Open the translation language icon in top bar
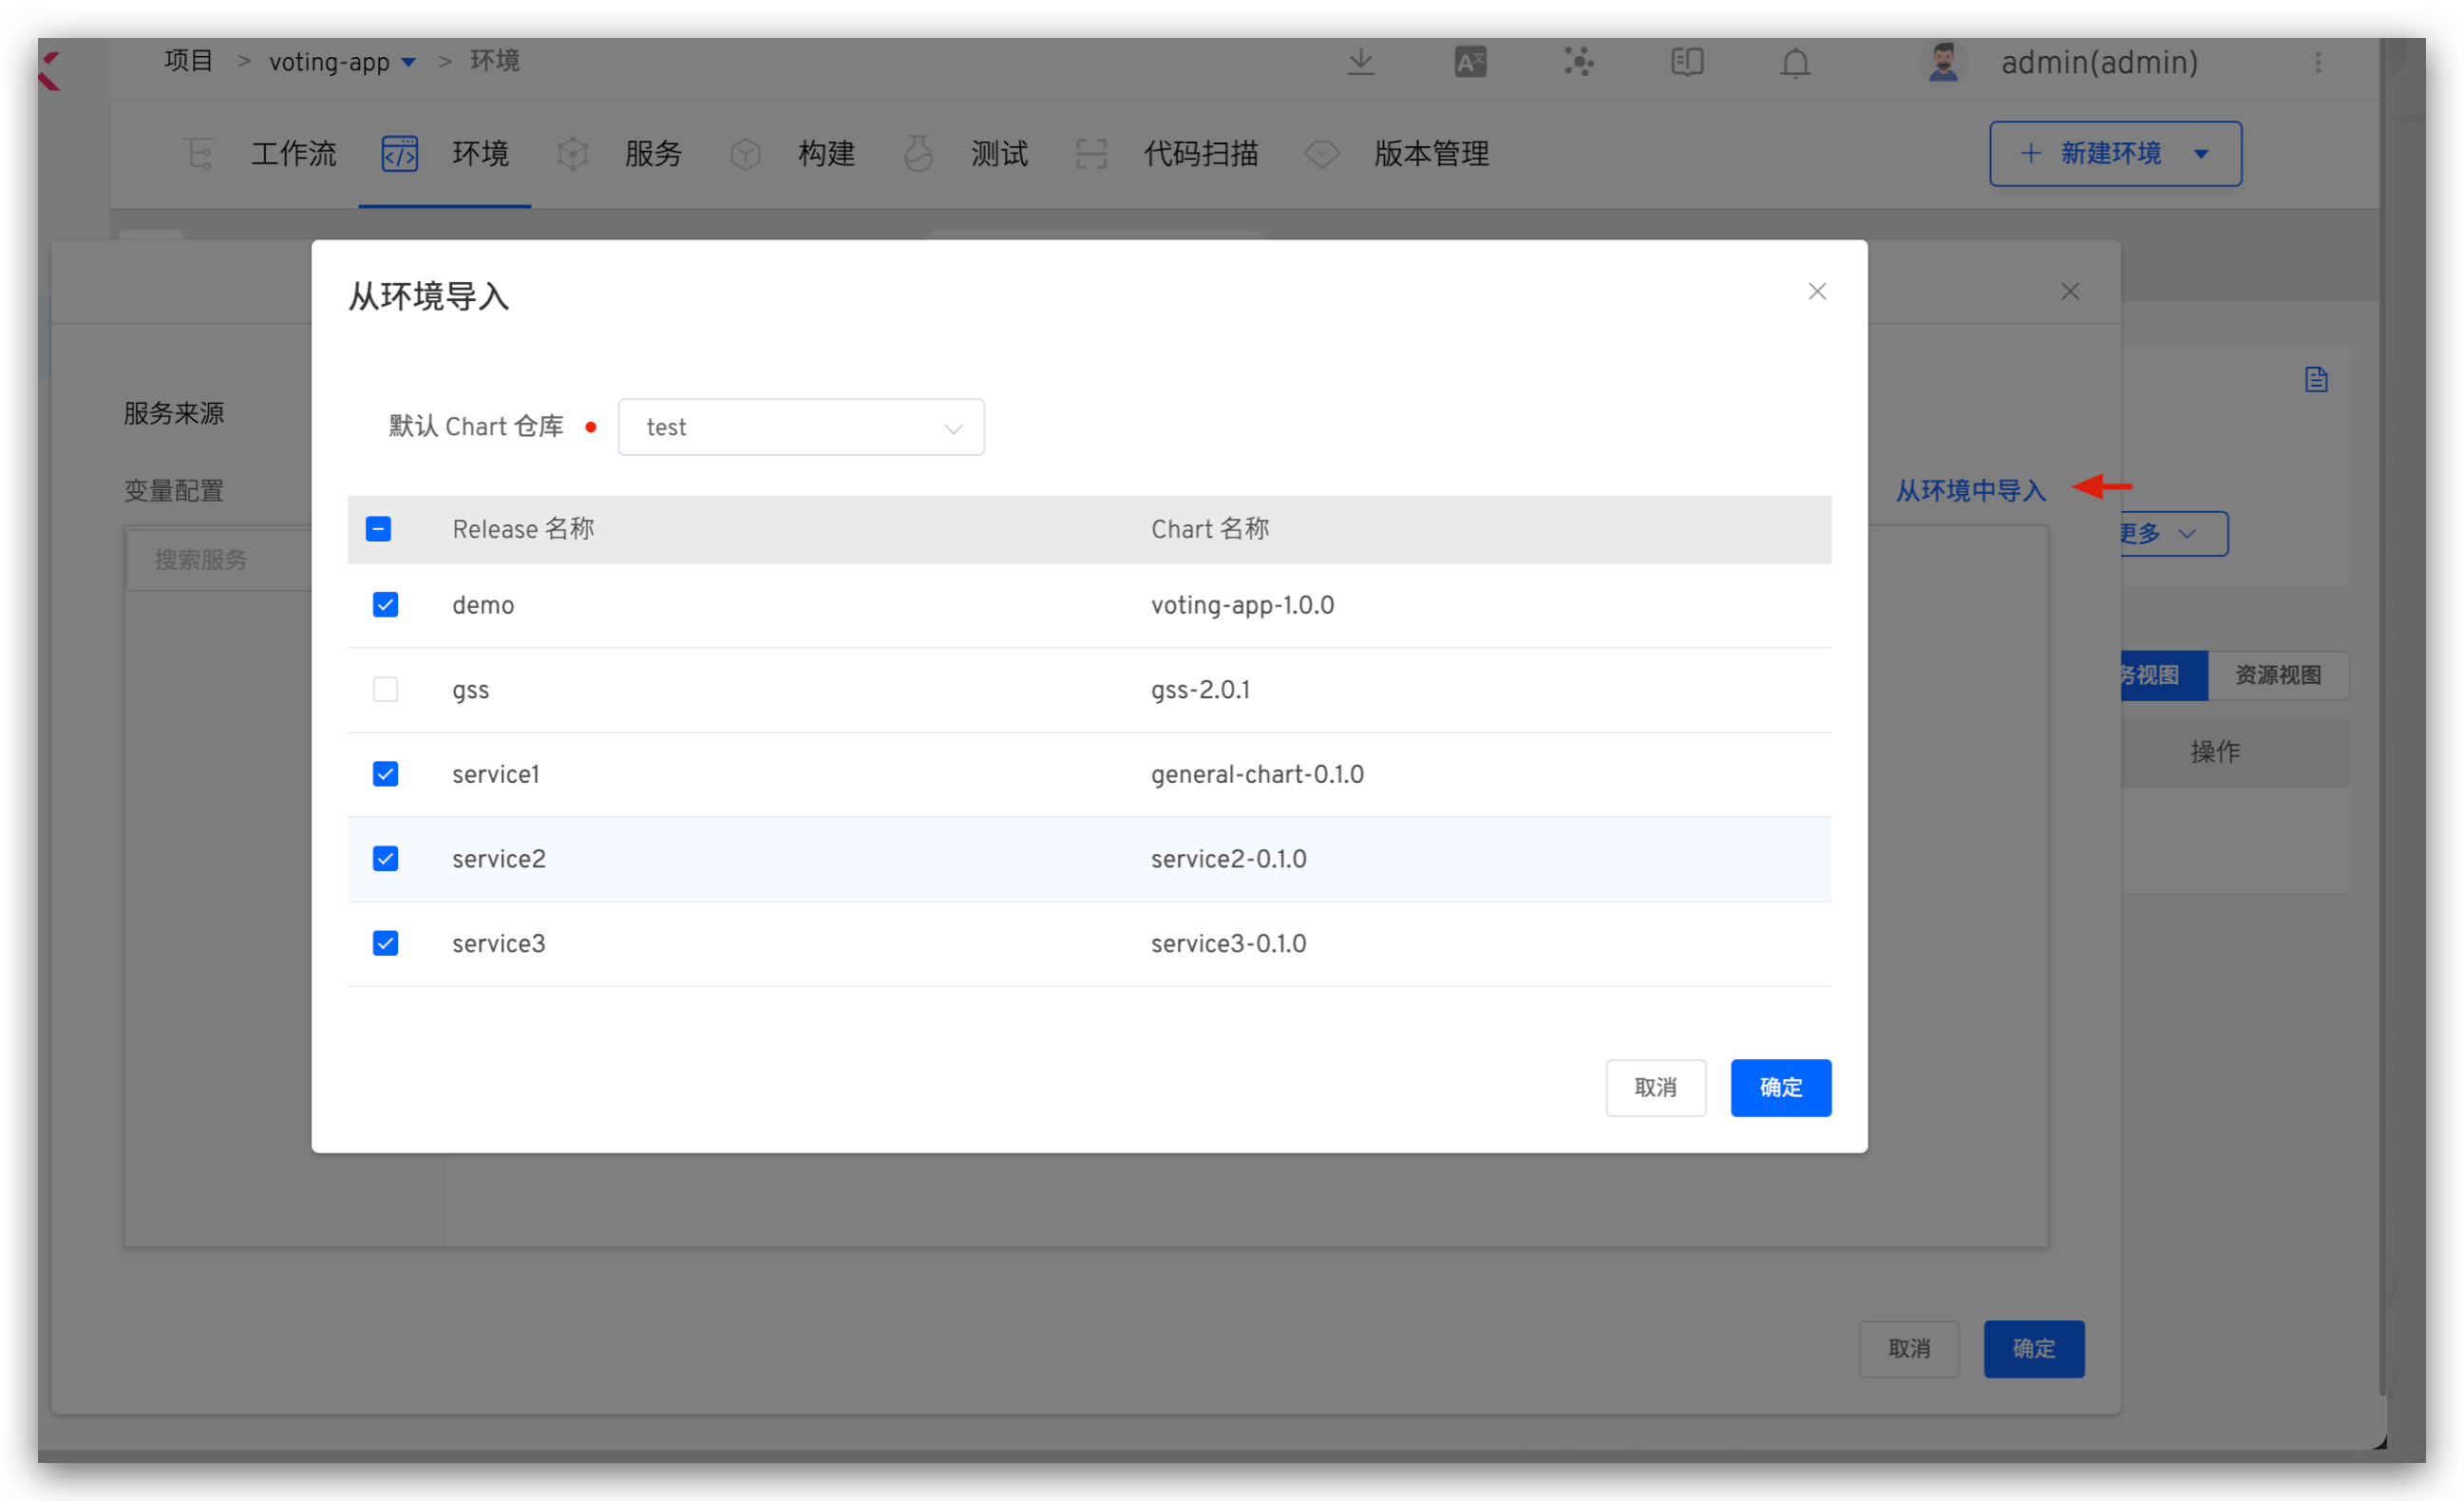The height and width of the screenshot is (1501, 2464). 1469,61
